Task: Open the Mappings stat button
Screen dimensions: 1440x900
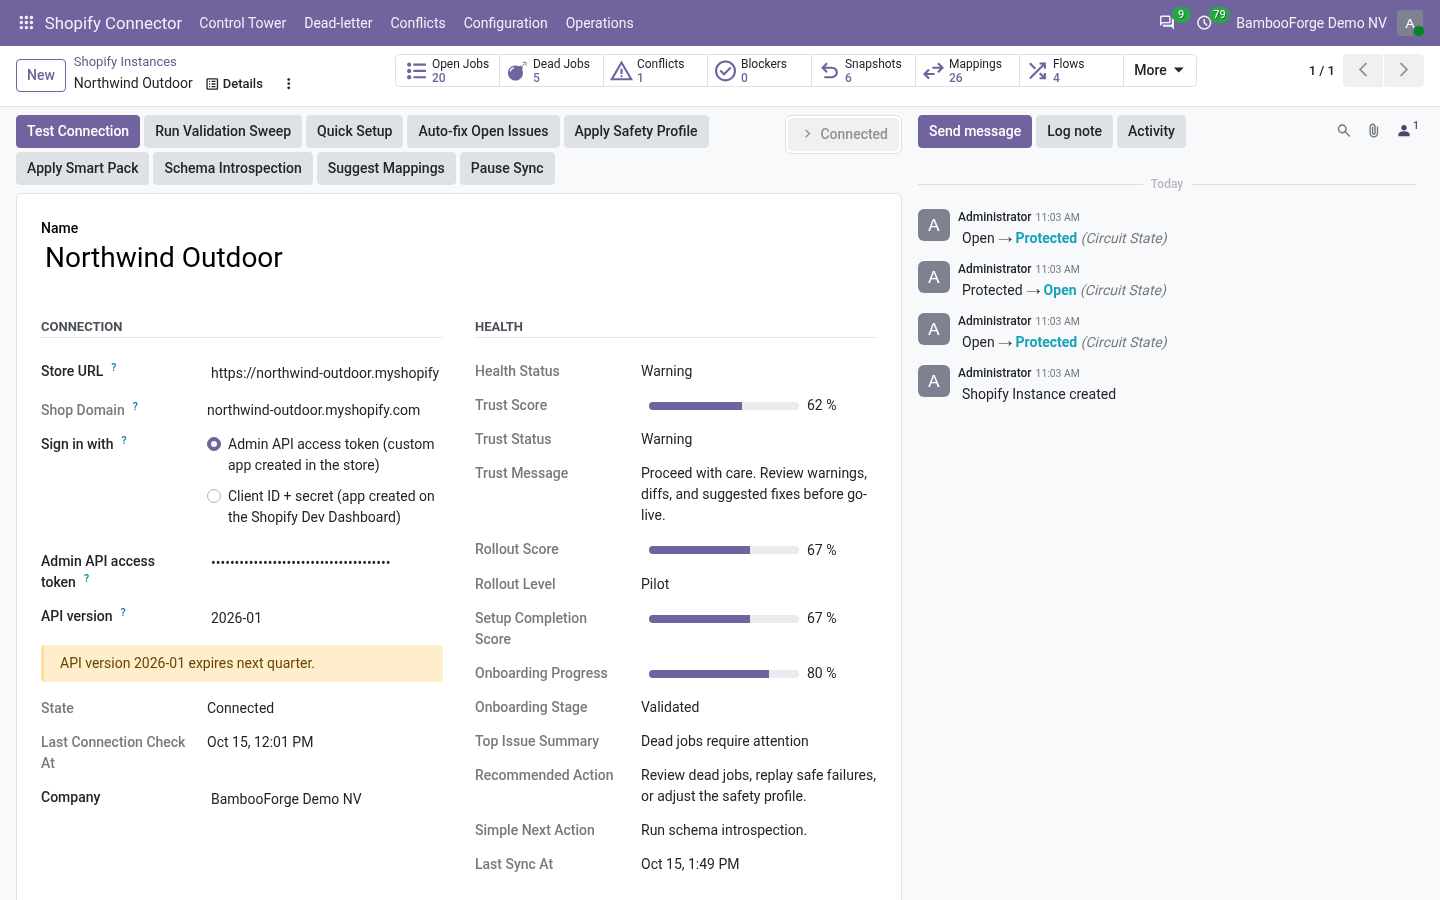Action: tap(967, 70)
